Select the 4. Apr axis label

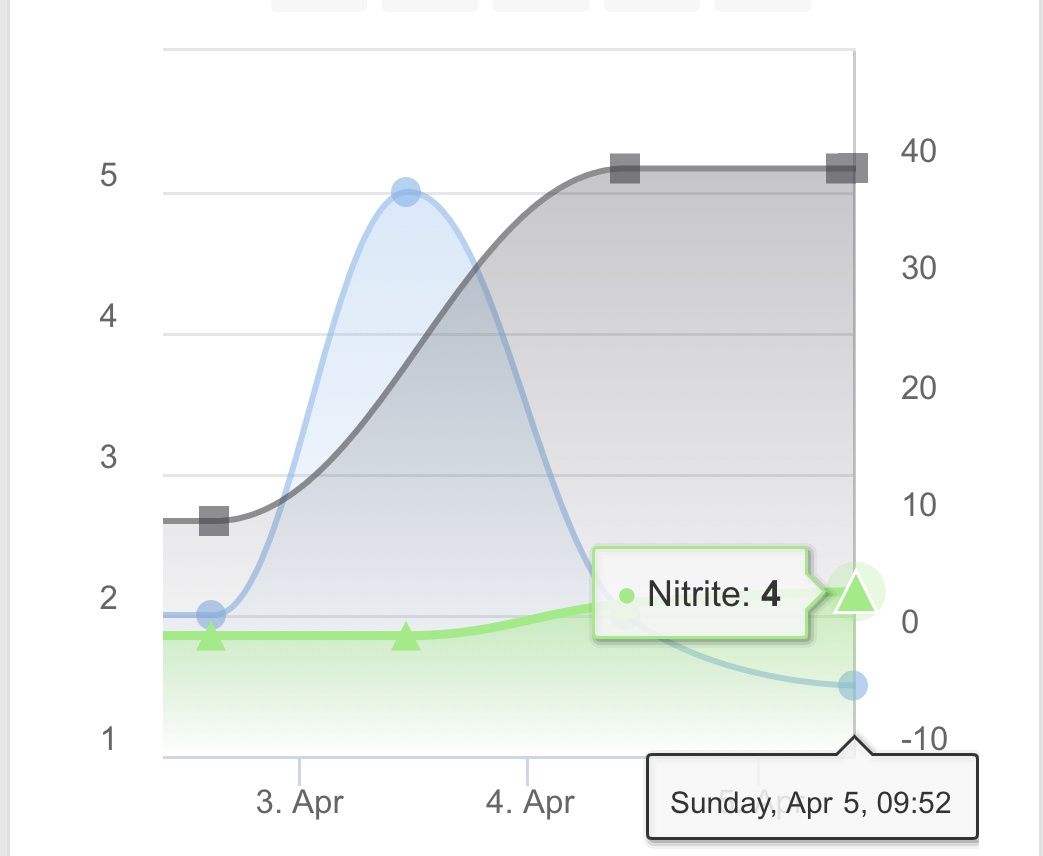pyautogui.click(x=530, y=801)
